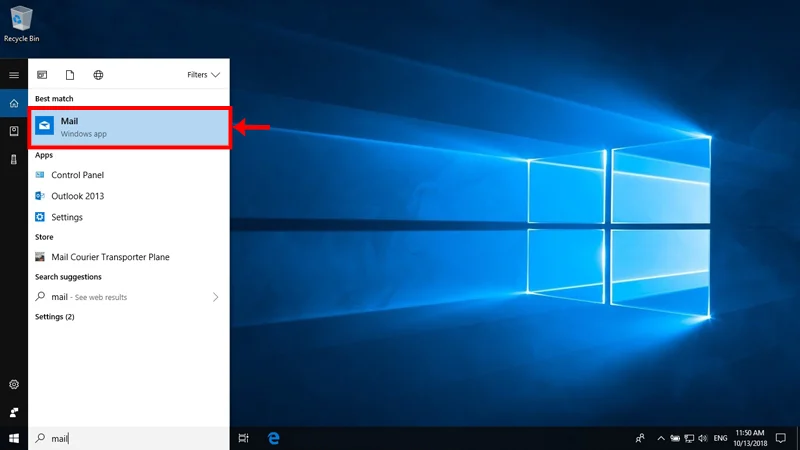Launch Microsoft Edge from the taskbar
The height and width of the screenshot is (450, 800).
[273, 438]
